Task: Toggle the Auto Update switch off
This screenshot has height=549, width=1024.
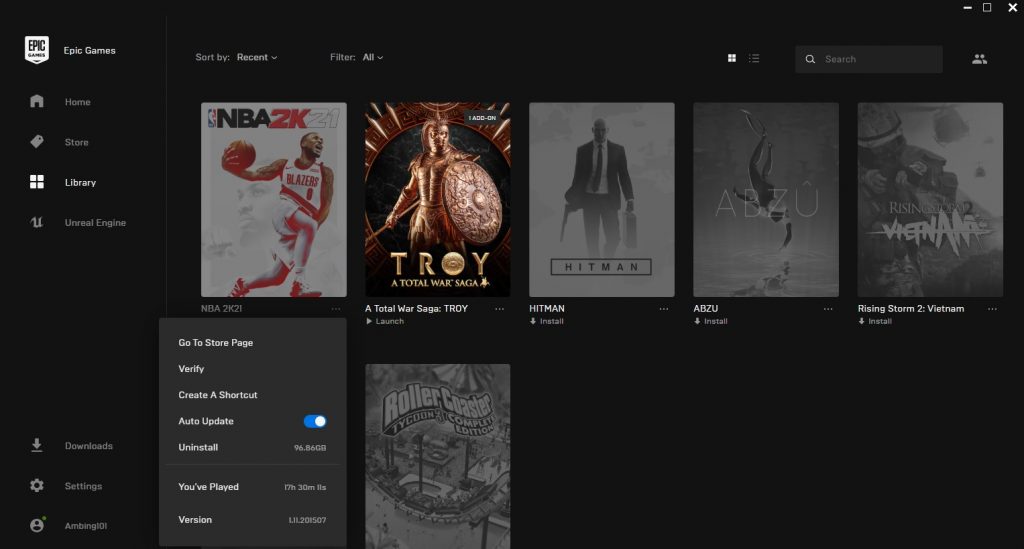Action: (315, 421)
